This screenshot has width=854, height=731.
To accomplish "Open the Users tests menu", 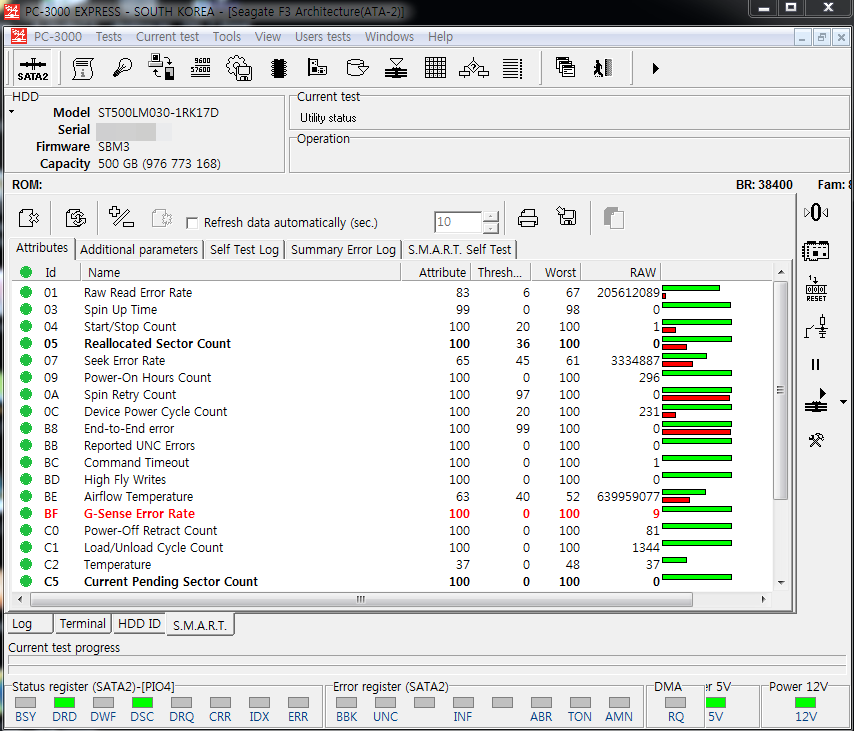I will 323,36.
